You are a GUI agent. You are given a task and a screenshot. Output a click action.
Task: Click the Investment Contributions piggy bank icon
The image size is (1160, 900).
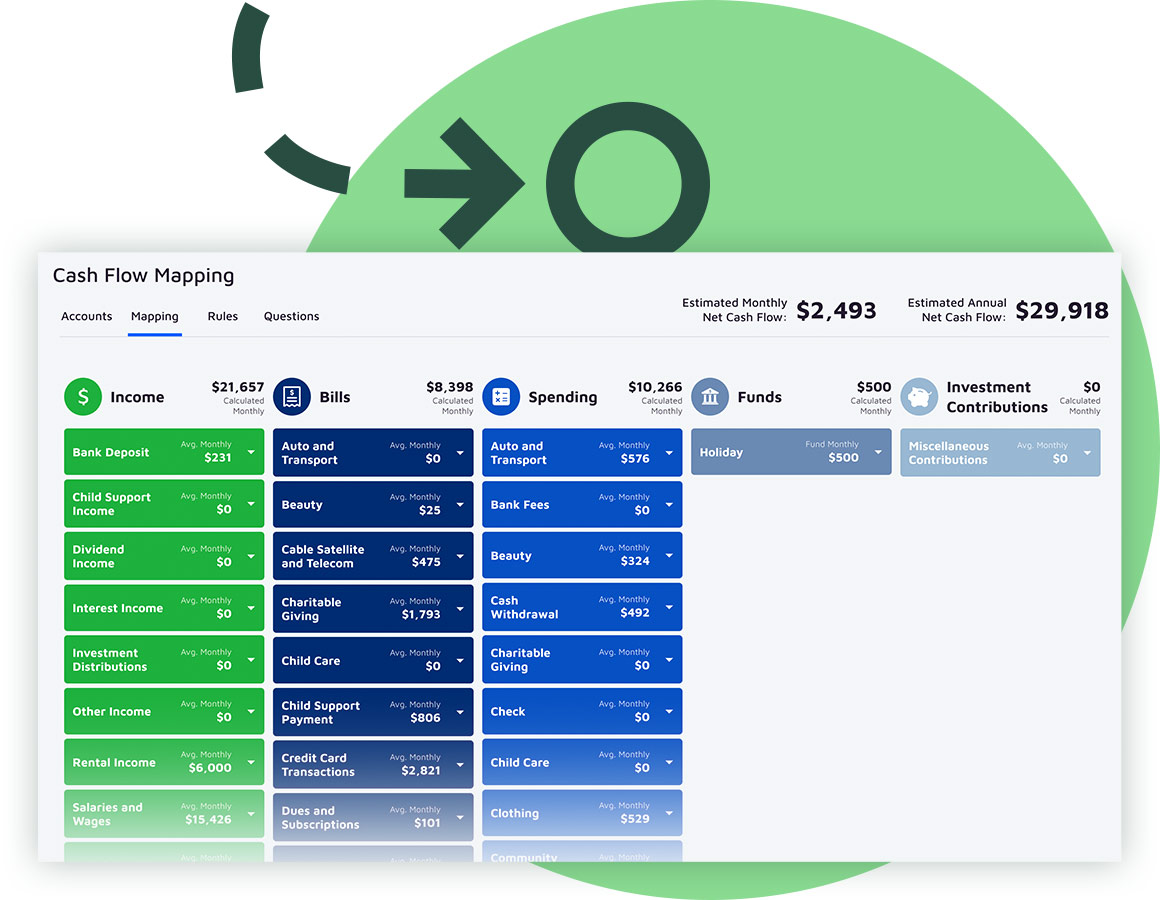[920, 396]
